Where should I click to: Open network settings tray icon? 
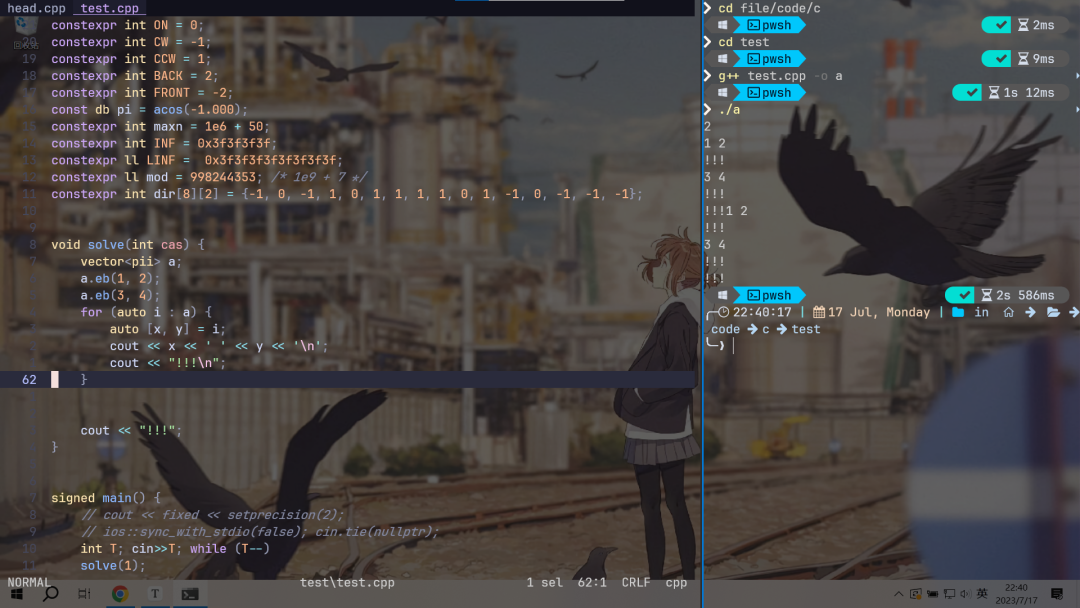[949, 594]
